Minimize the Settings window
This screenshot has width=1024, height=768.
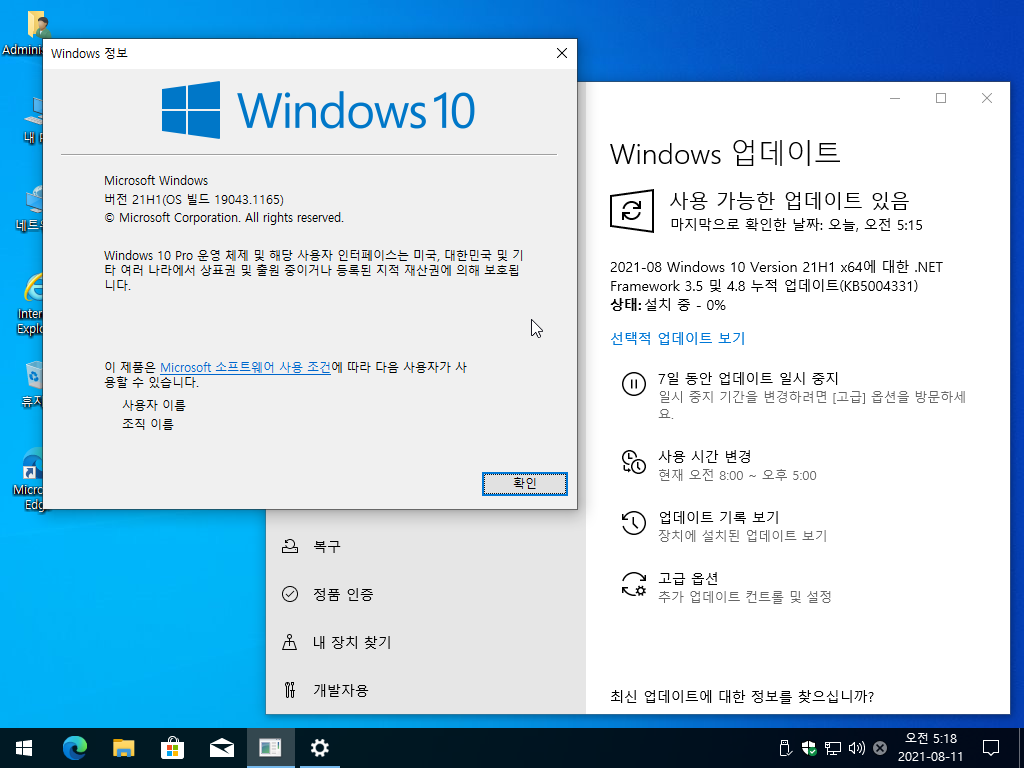895,98
